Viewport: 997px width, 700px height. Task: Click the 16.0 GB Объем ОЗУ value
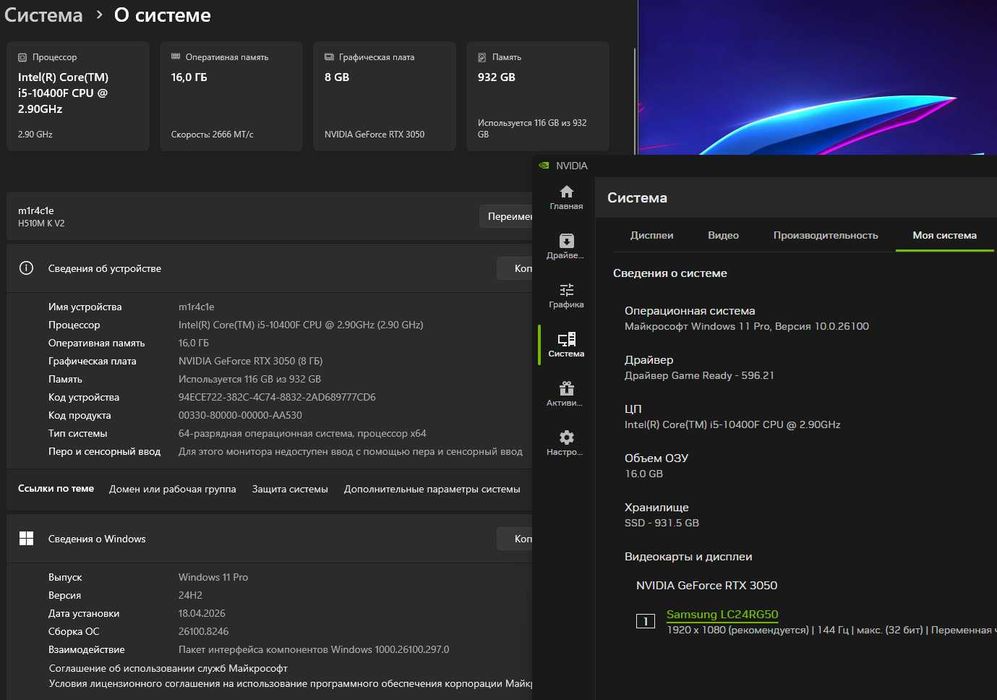pos(643,474)
